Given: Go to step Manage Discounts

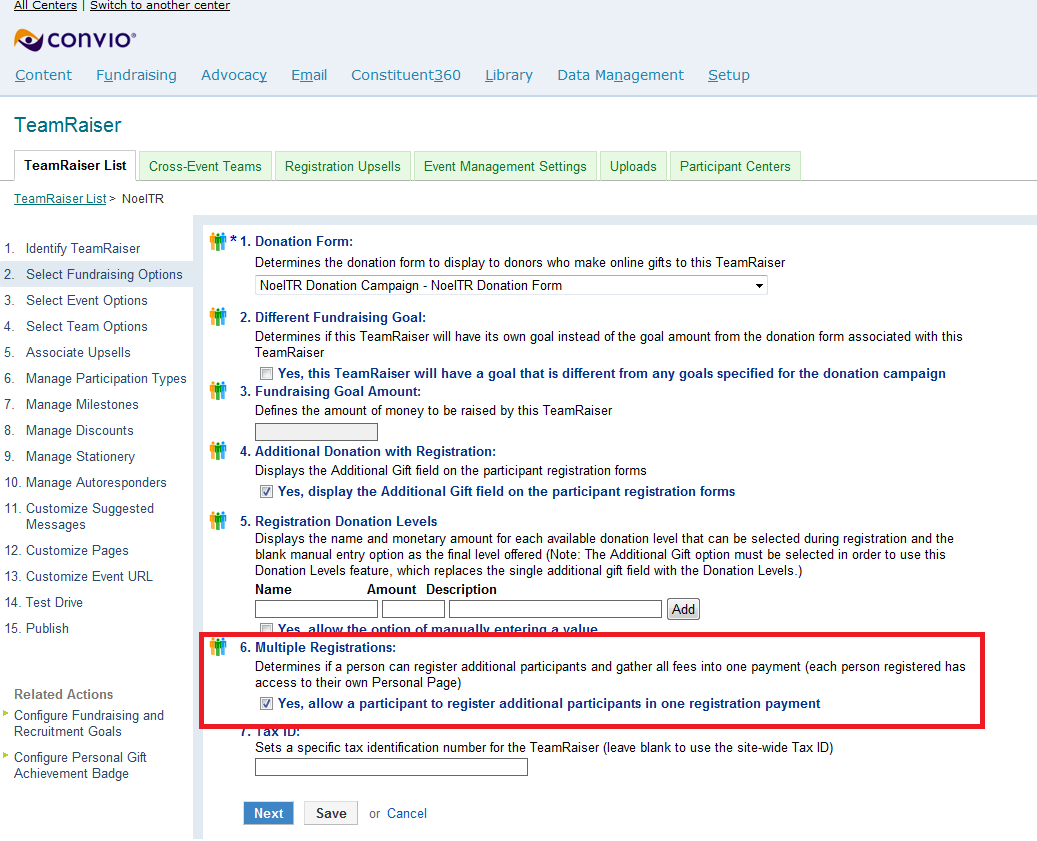Looking at the screenshot, I should point(79,430).
